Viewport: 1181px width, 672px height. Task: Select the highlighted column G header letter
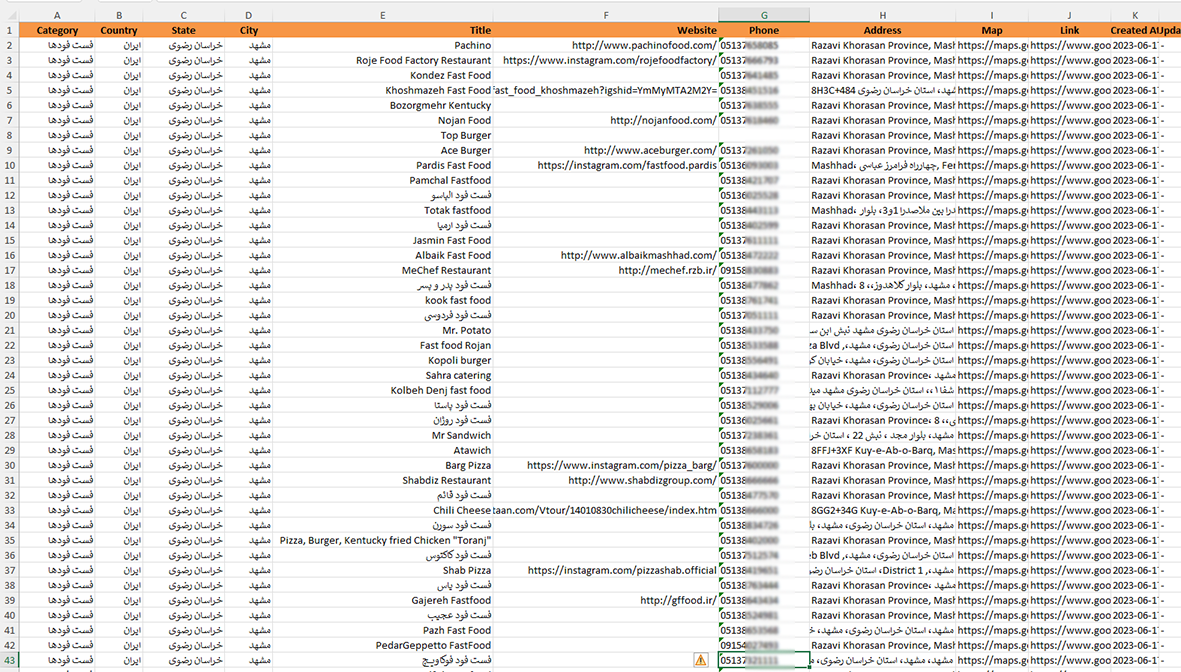[764, 15]
